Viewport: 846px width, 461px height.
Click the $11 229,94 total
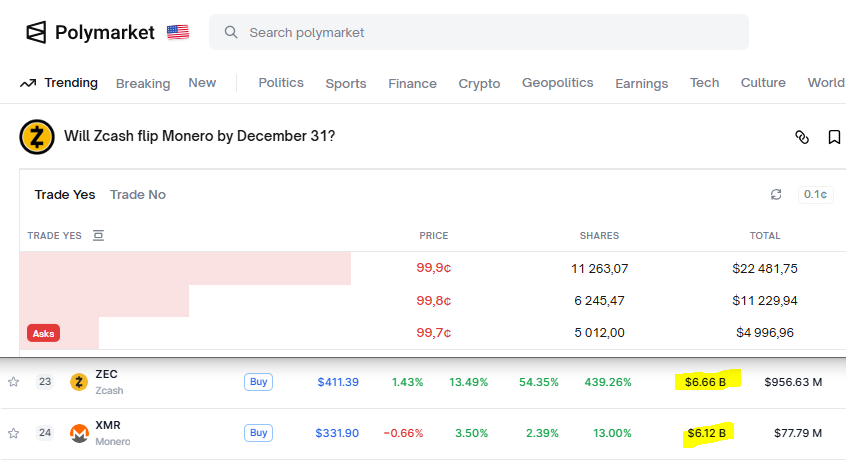765,301
